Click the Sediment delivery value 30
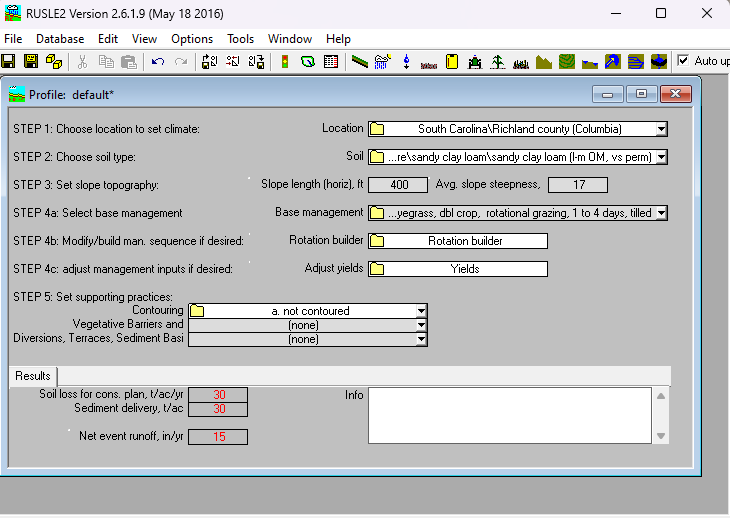The width and height of the screenshot is (730, 518). 218,409
